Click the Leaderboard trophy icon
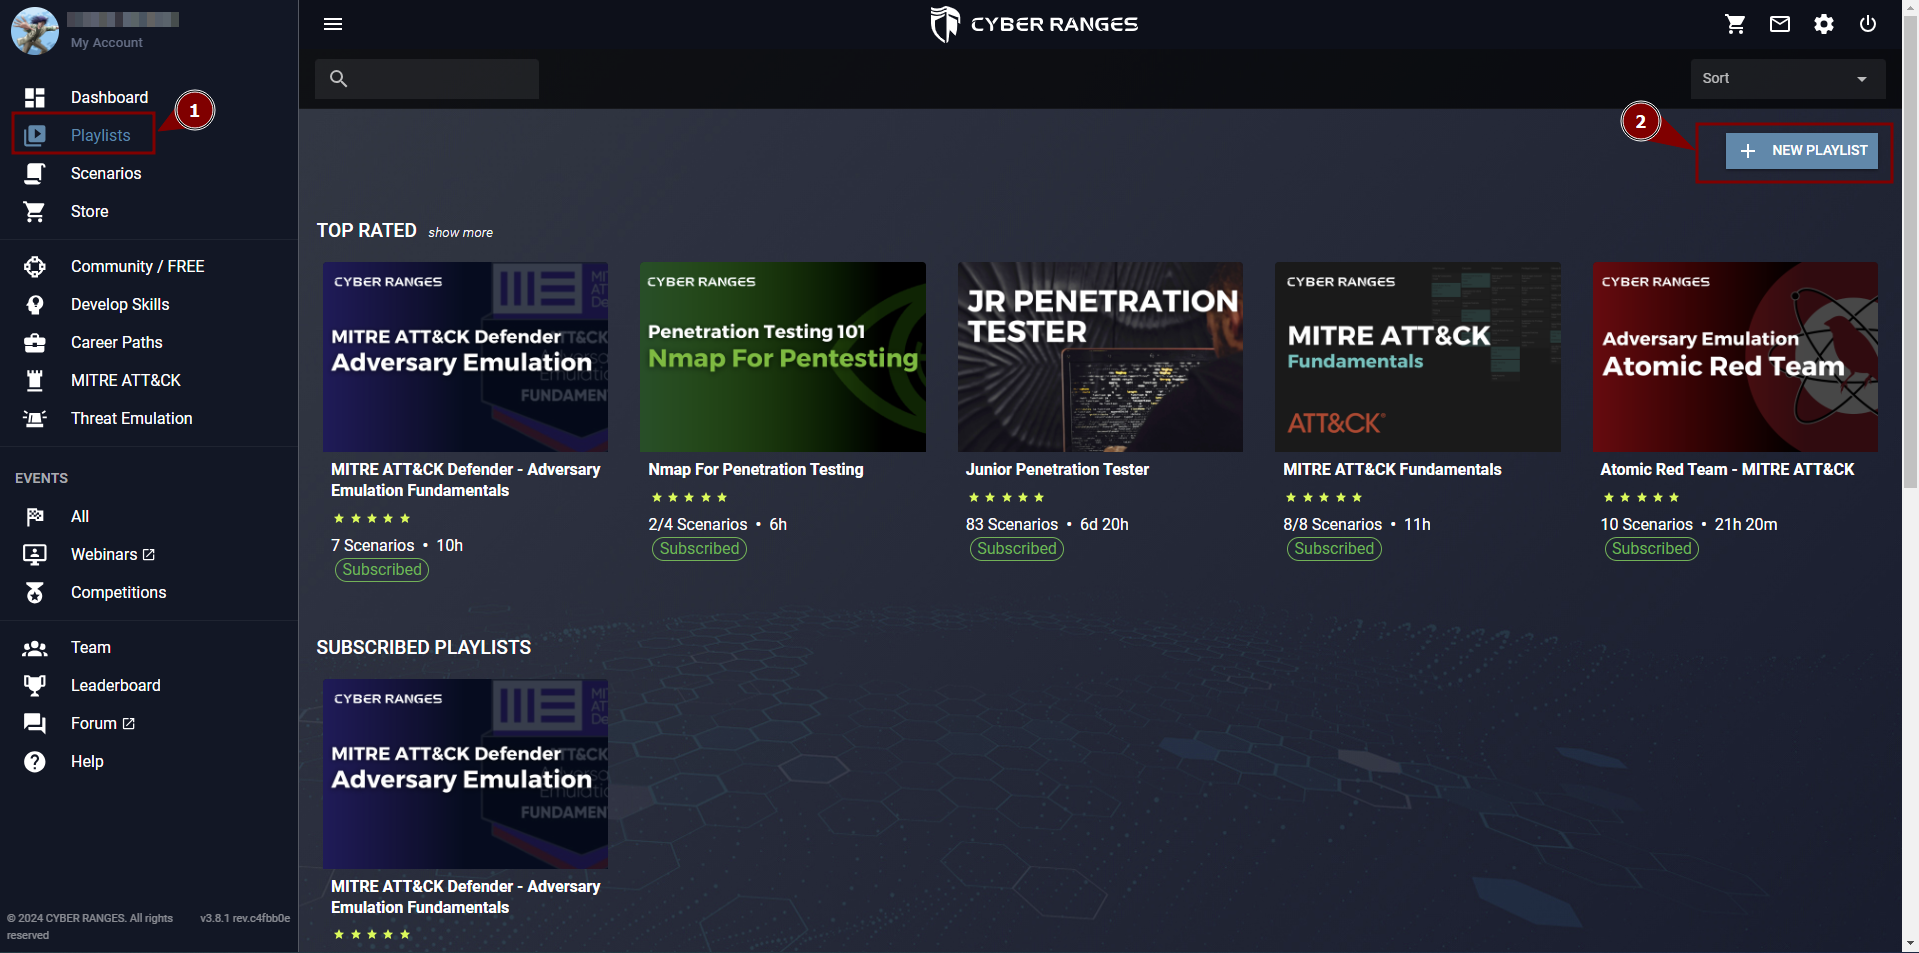Screen dimensions: 1919x953 coord(35,685)
